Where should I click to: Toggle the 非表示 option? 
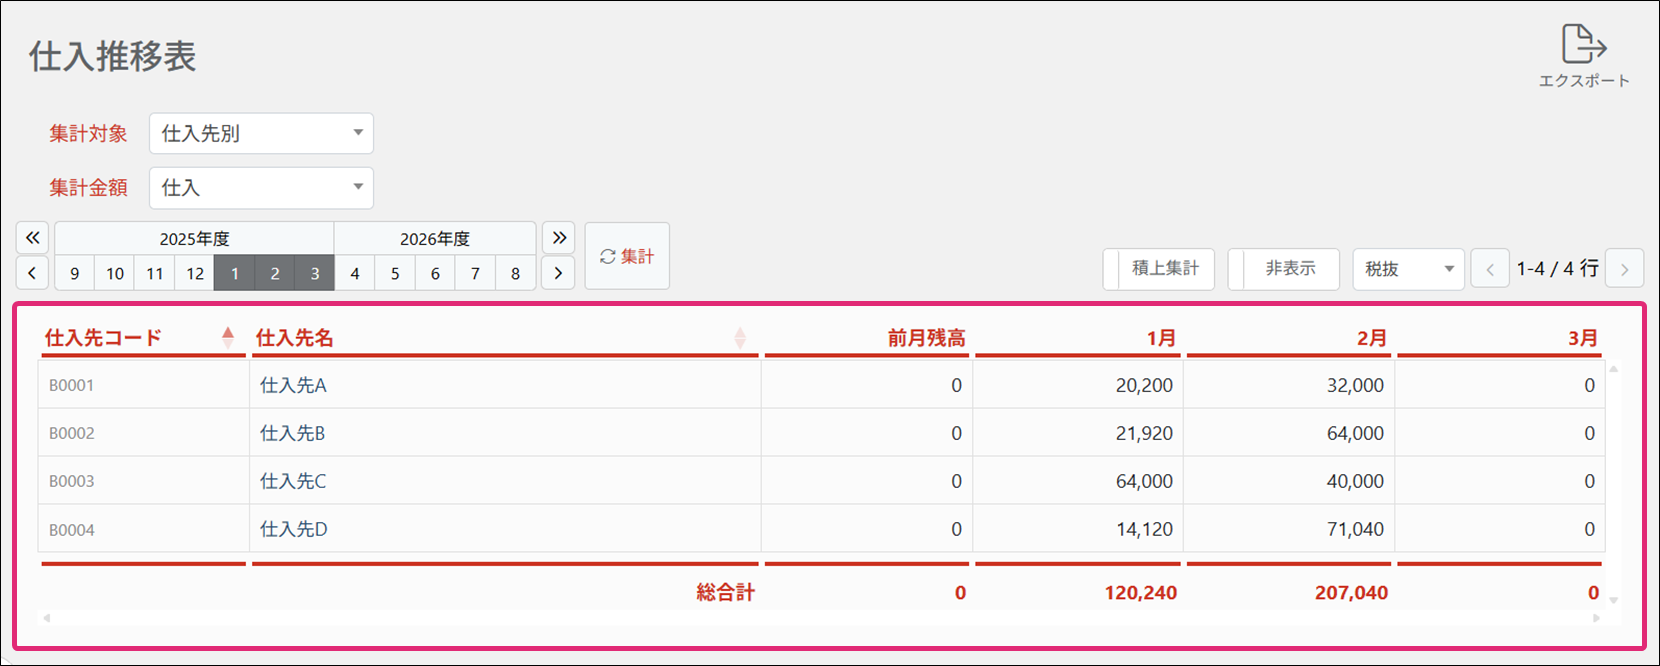[x=1284, y=269]
